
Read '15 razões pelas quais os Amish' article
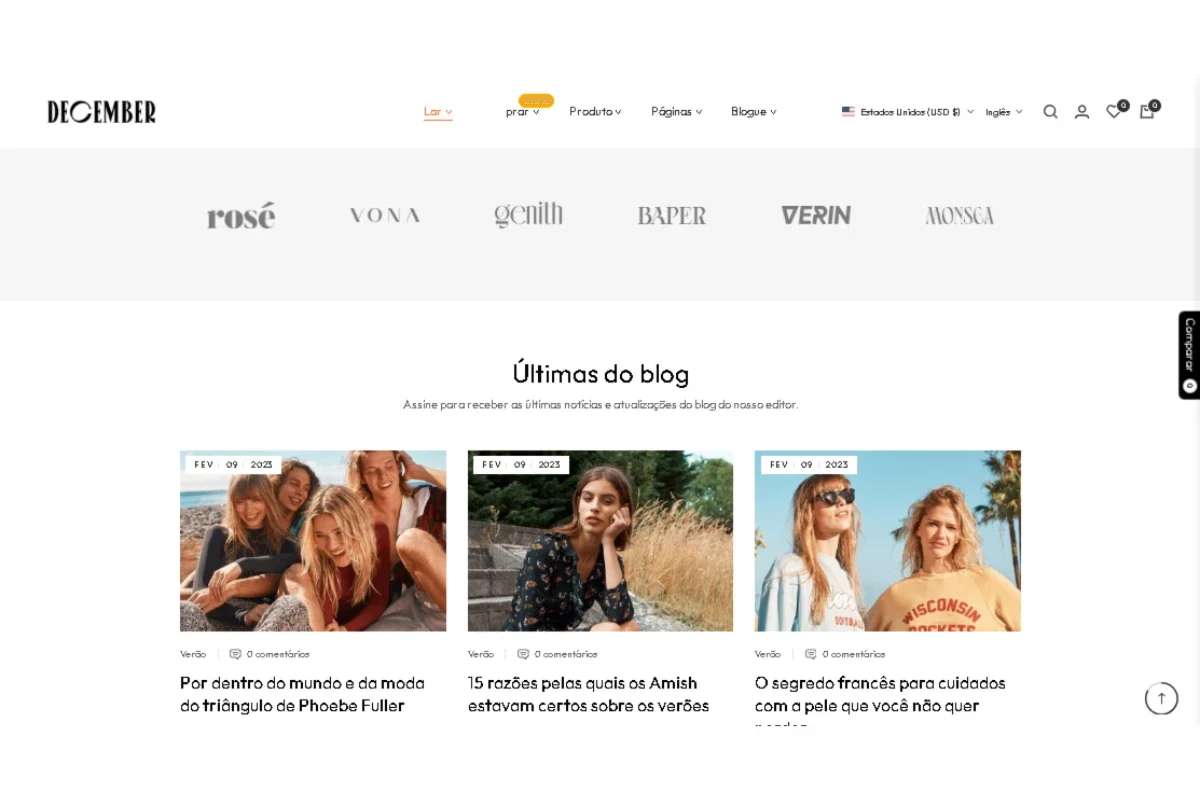tap(588, 694)
